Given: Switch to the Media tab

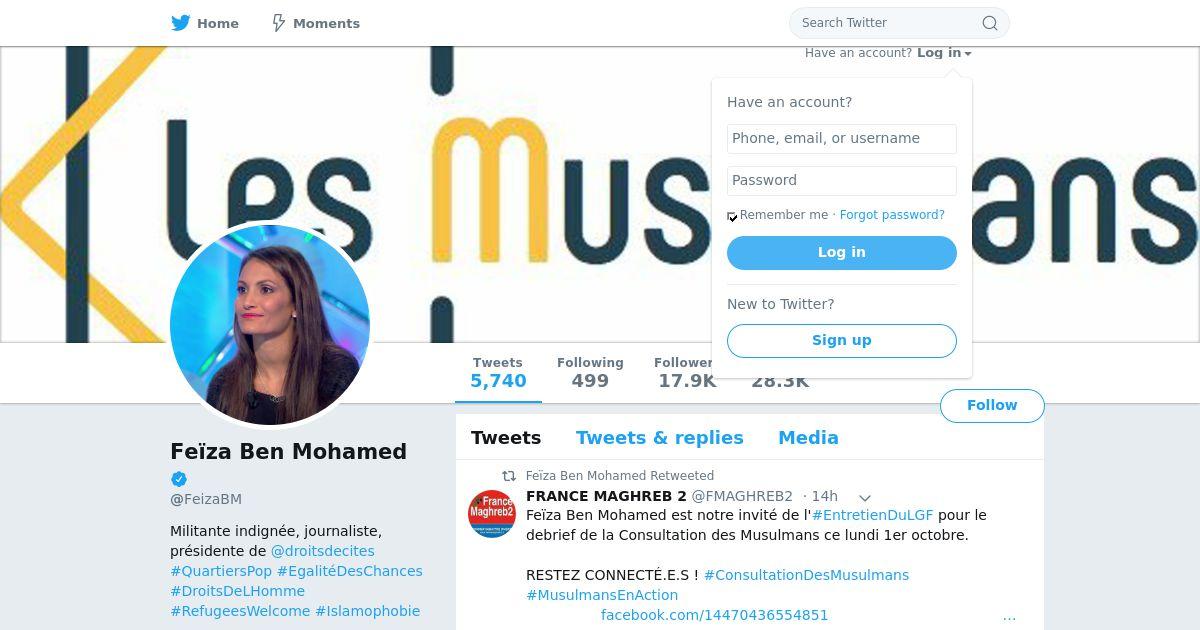Looking at the screenshot, I should coord(808,438).
